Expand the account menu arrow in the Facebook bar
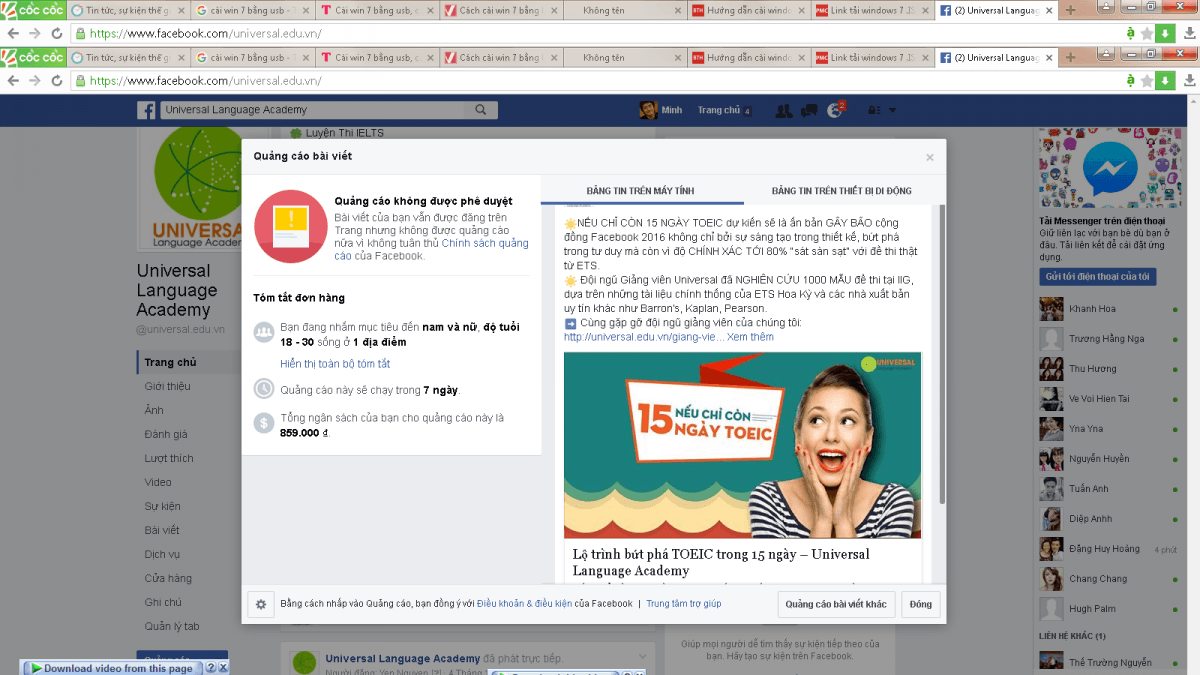1200x675 pixels. pos(892,111)
